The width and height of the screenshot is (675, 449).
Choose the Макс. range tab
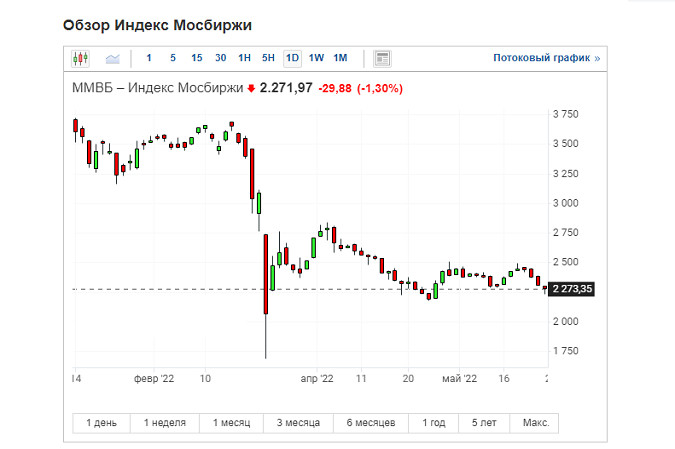point(536,423)
